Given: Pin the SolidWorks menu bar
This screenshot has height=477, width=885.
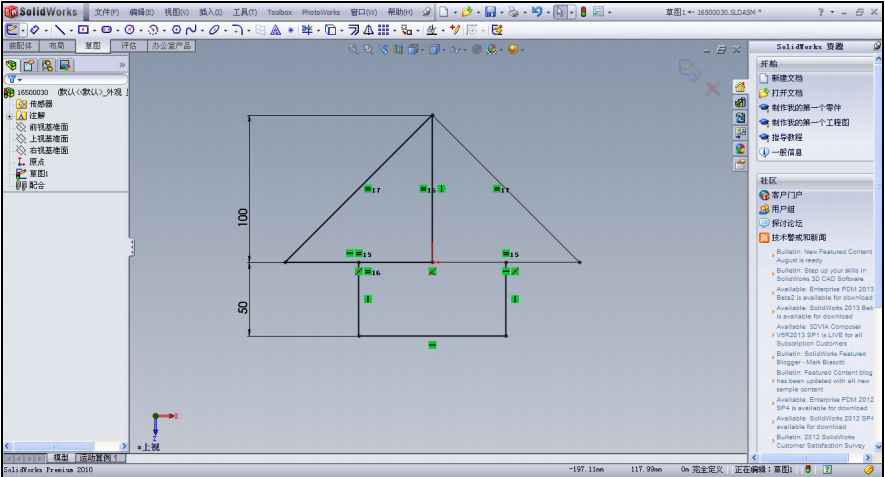Looking at the screenshot, I should (x=427, y=12).
